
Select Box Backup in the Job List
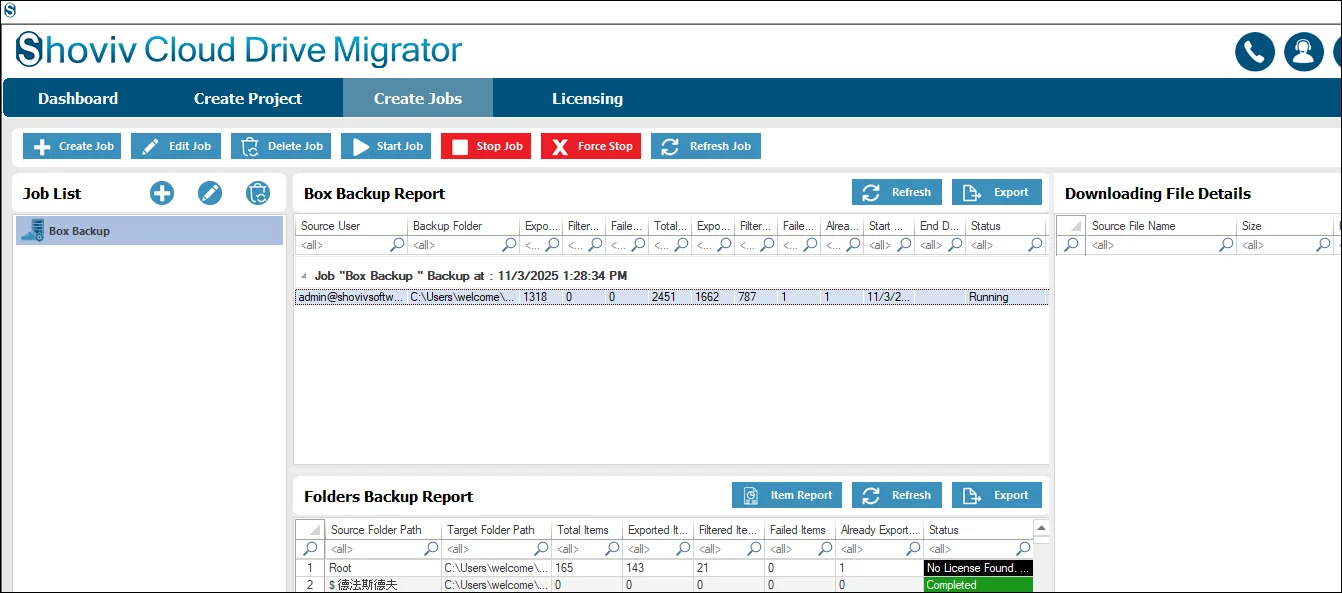pyautogui.click(x=149, y=231)
